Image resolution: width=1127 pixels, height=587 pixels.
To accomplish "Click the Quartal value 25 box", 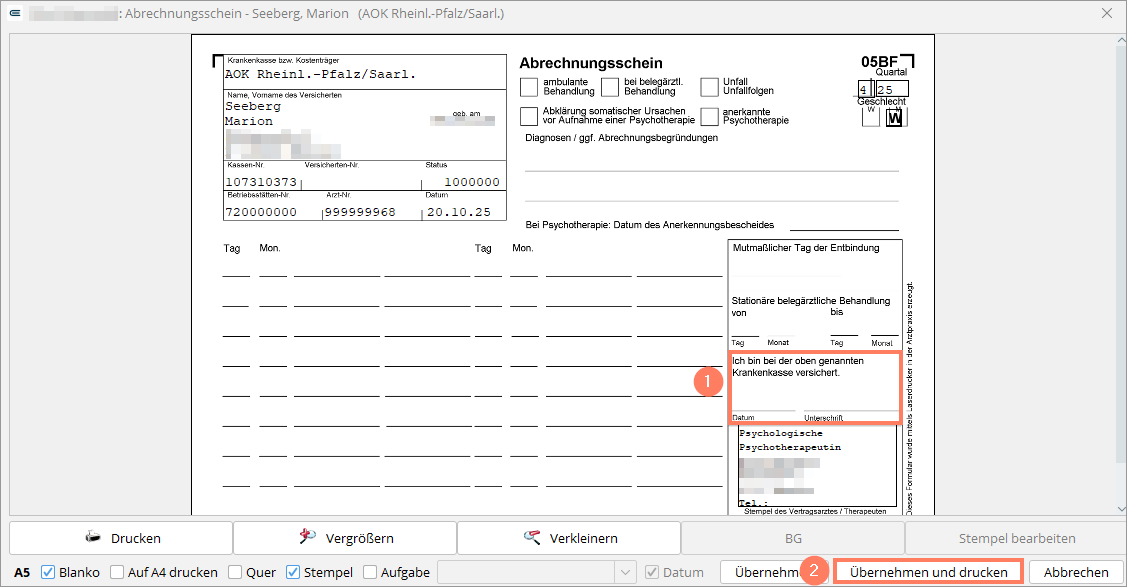I will [x=892, y=89].
